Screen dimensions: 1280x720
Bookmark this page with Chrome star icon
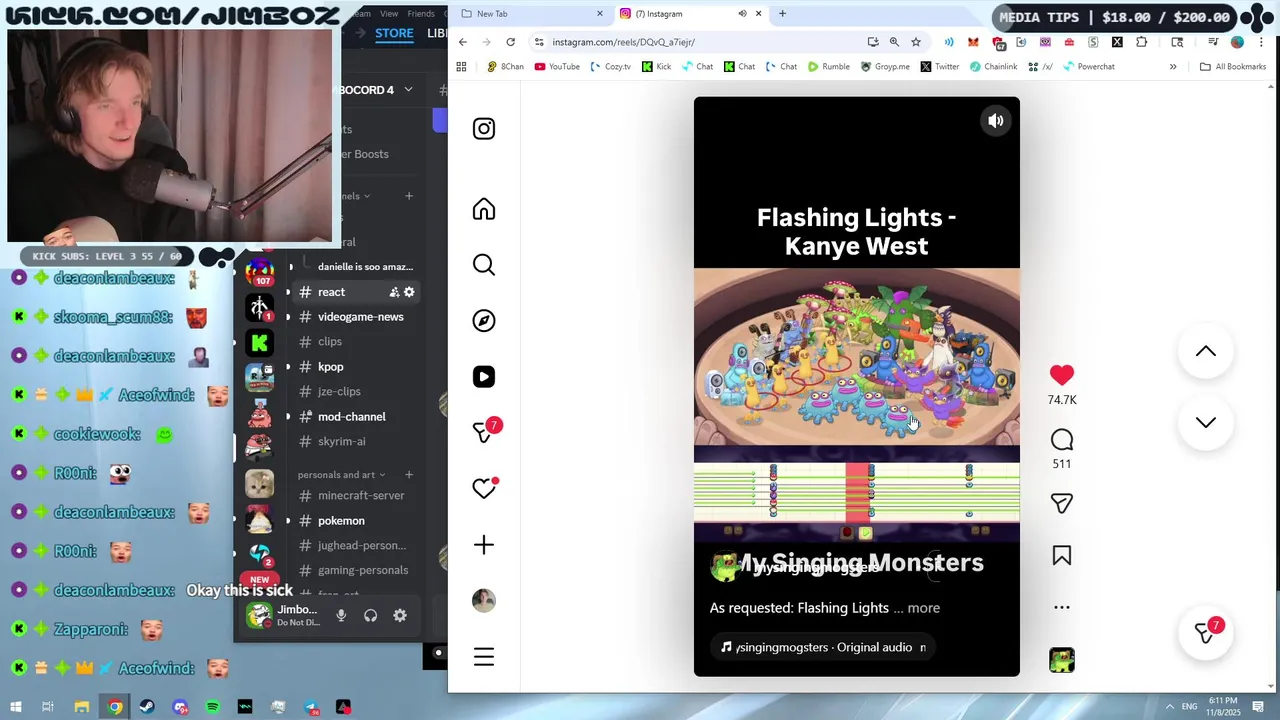pos(916,42)
